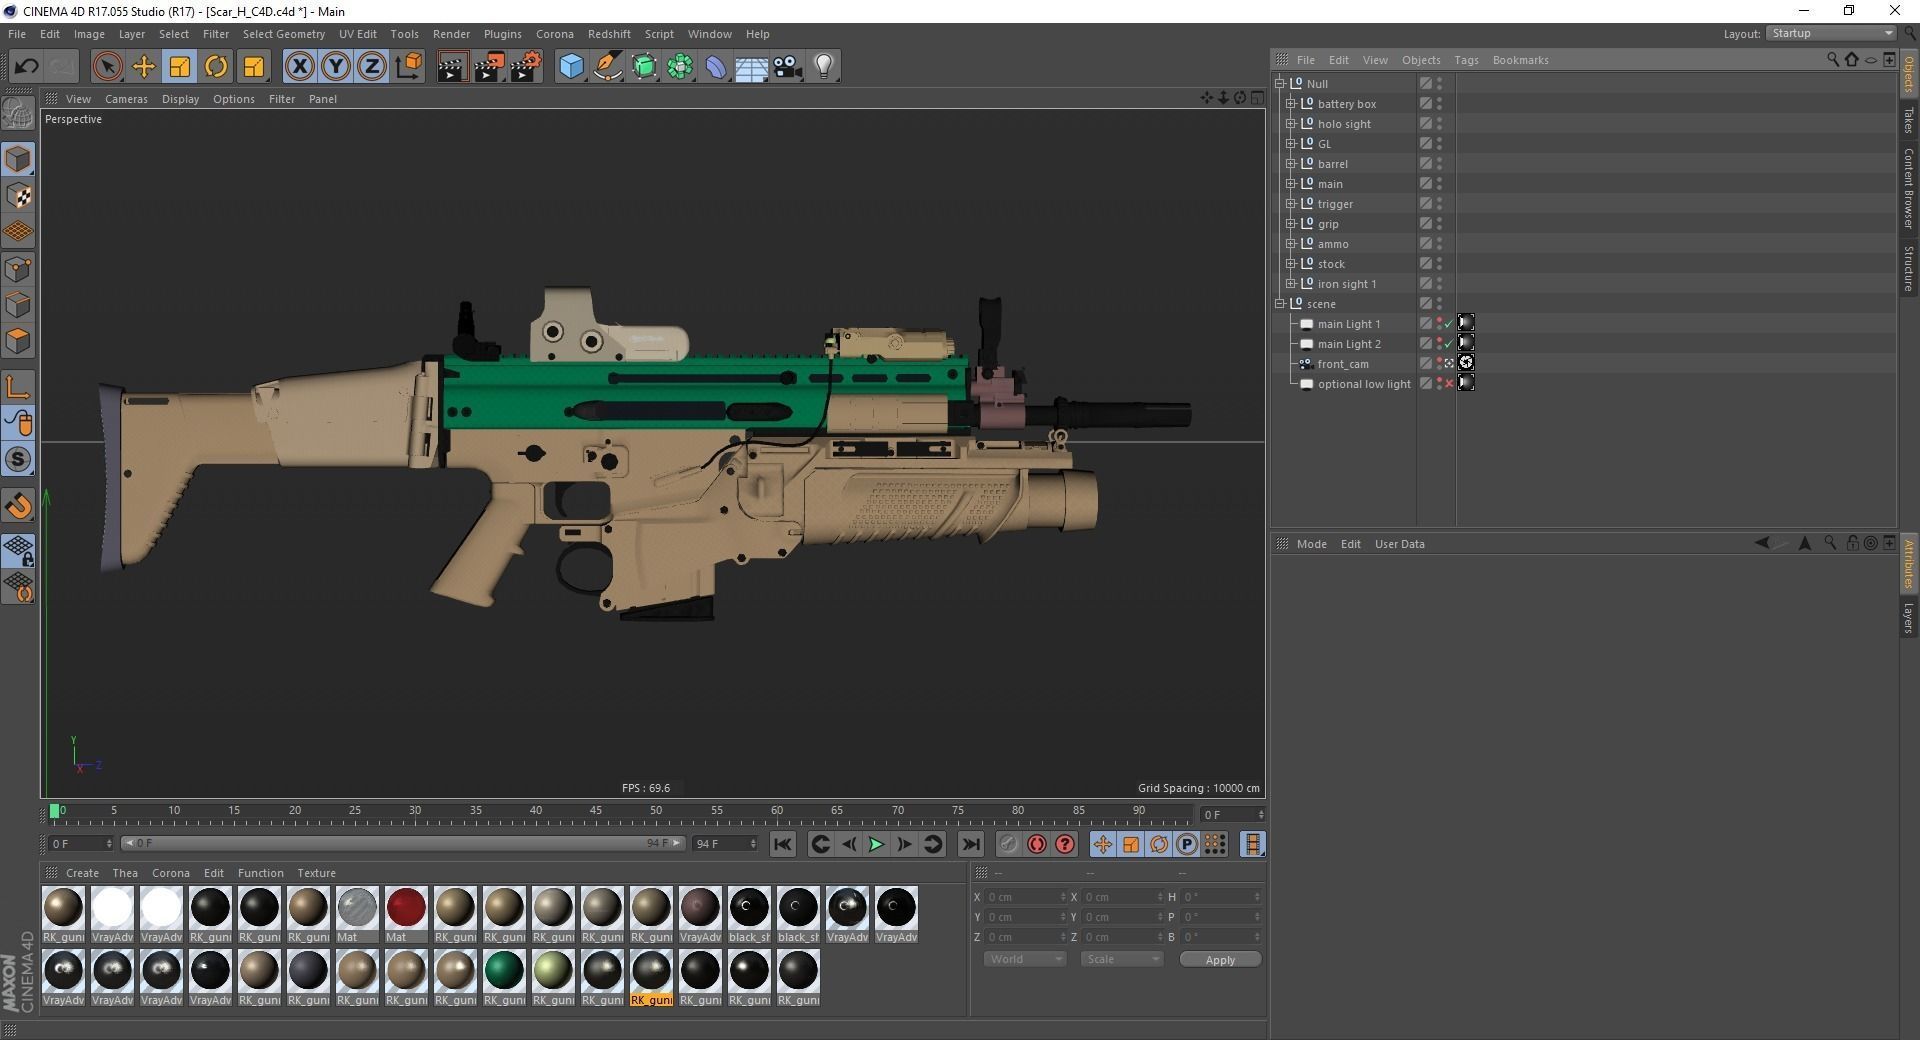
Task: Toggle Z axis lock
Action: [x=372, y=67]
